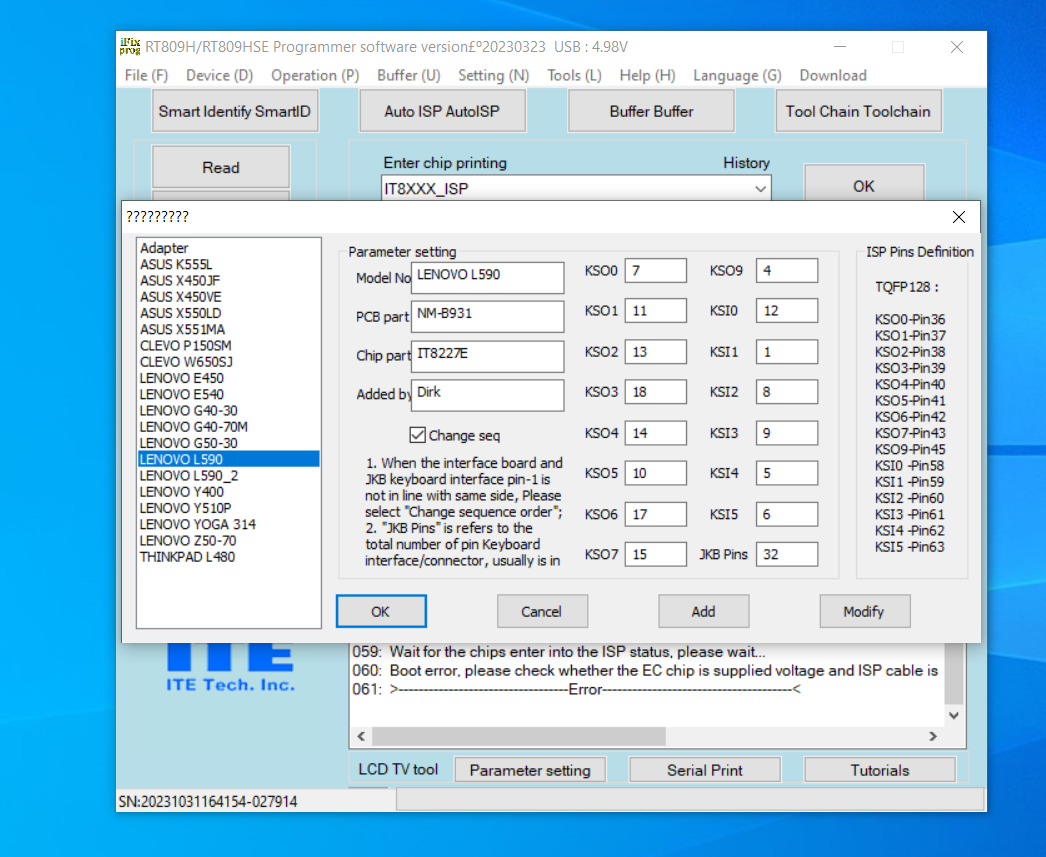Expand the chip printing dropdown
1046x857 pixels.
pyautogui.click(x=761, y=188)
